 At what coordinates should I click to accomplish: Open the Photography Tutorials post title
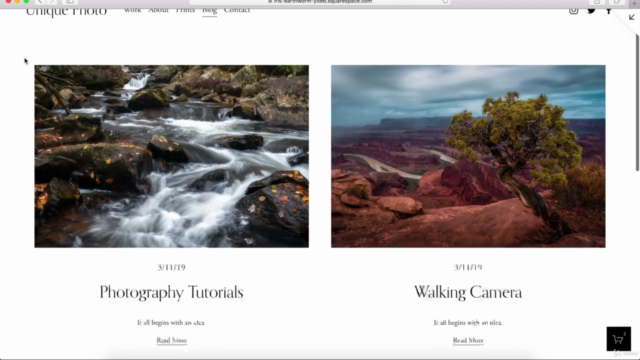(171, 292)
